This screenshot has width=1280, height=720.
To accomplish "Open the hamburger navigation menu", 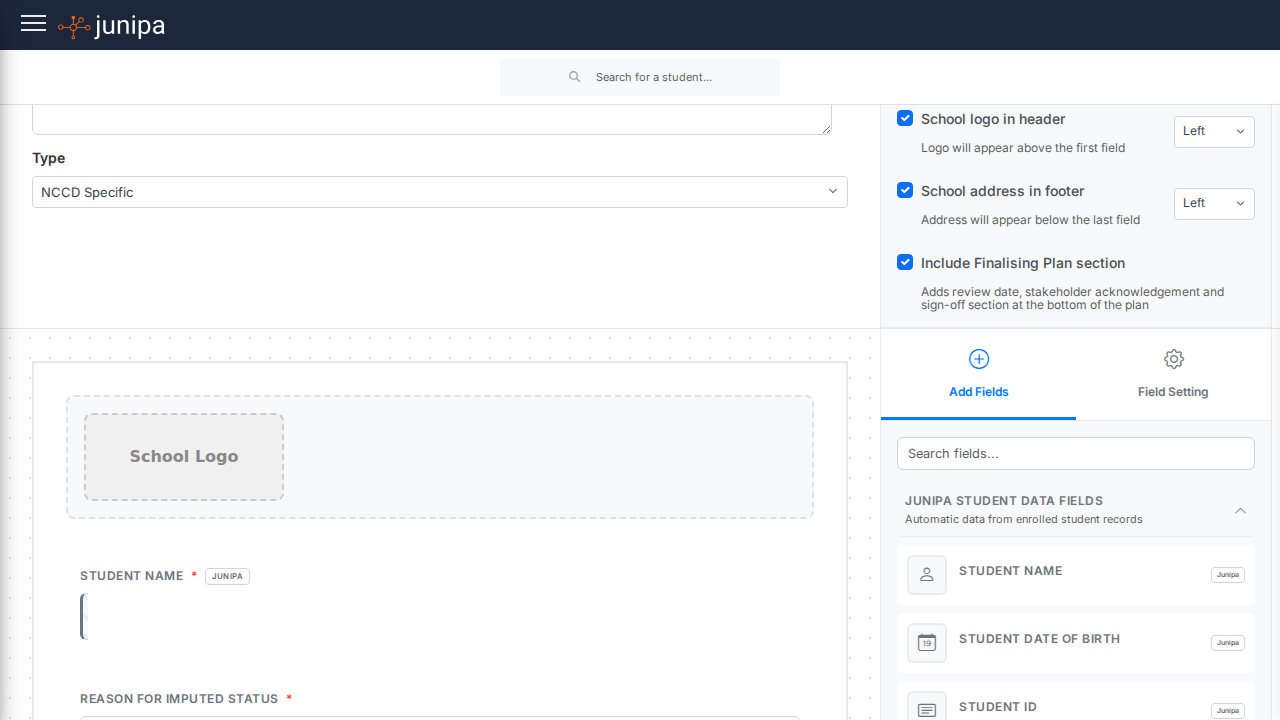I will (33, 24).
